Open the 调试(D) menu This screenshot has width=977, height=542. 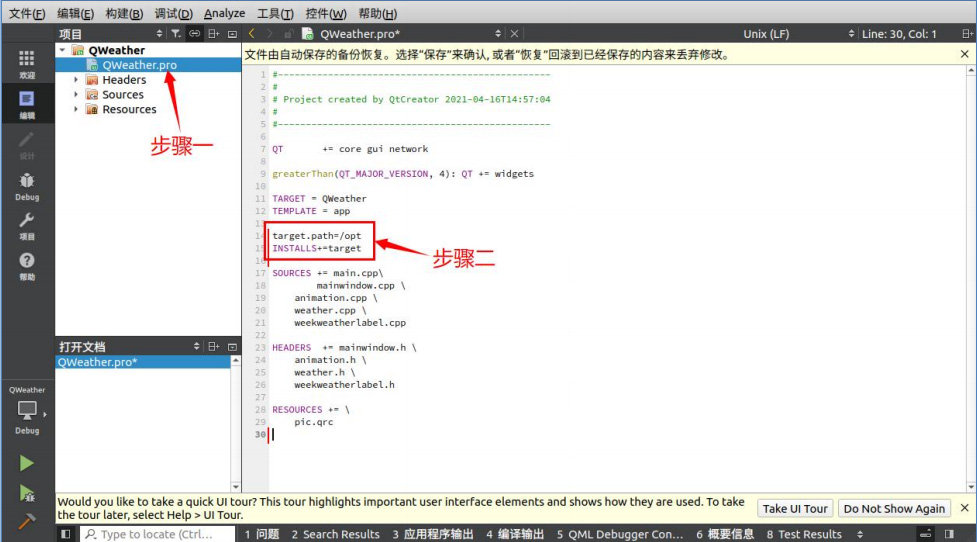[173, 13]
